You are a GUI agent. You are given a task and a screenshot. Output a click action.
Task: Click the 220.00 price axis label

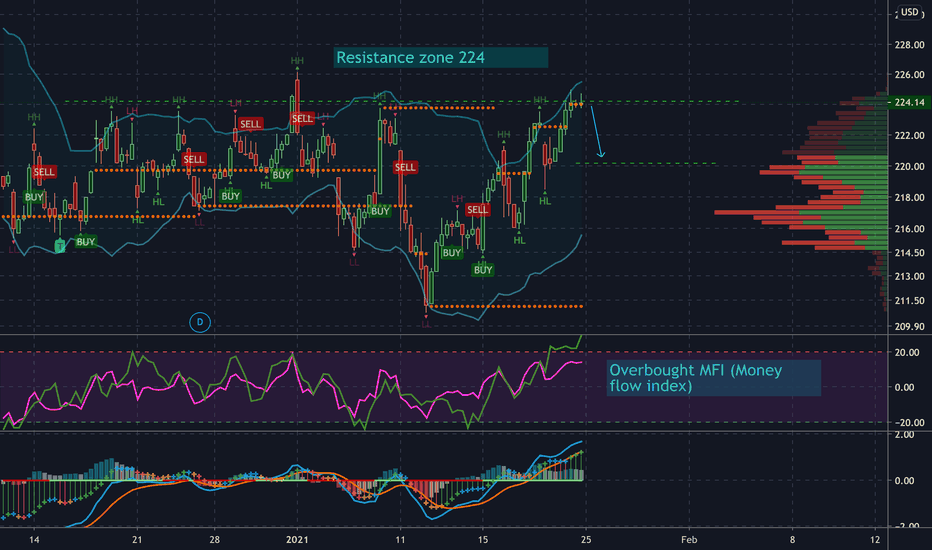[x=909, y=166]
